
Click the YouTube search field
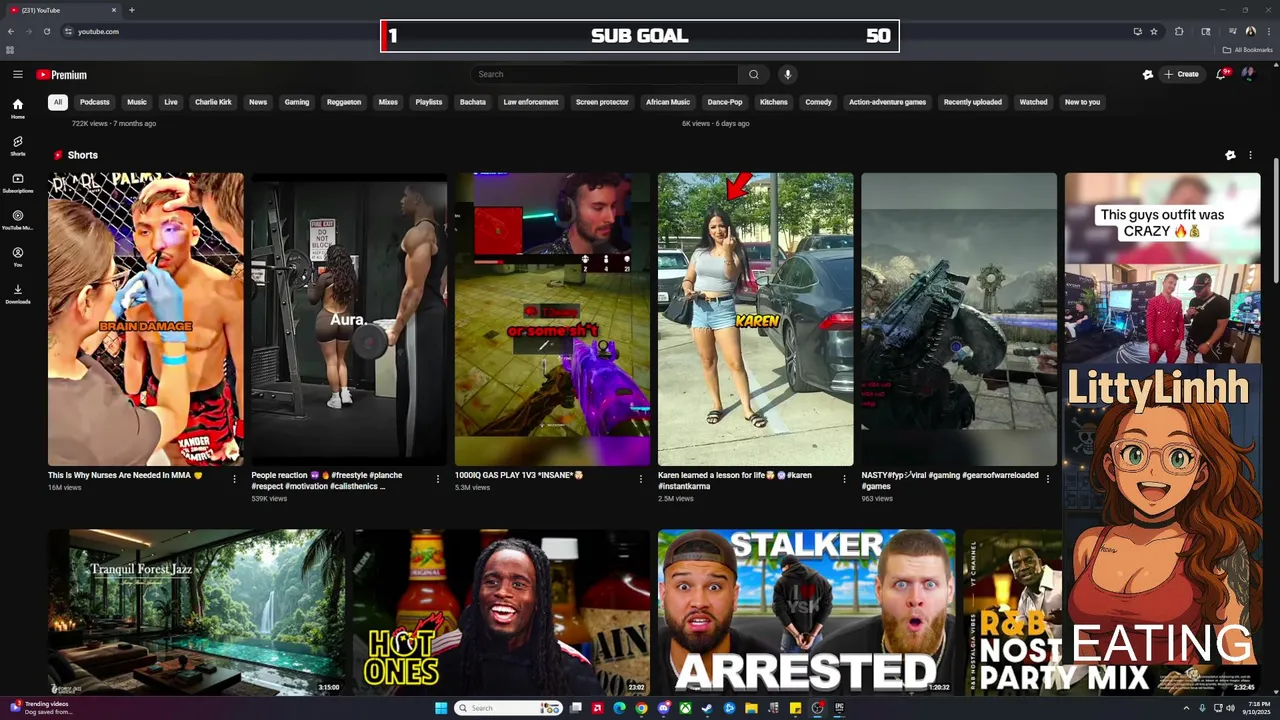[x=604, y=74]
